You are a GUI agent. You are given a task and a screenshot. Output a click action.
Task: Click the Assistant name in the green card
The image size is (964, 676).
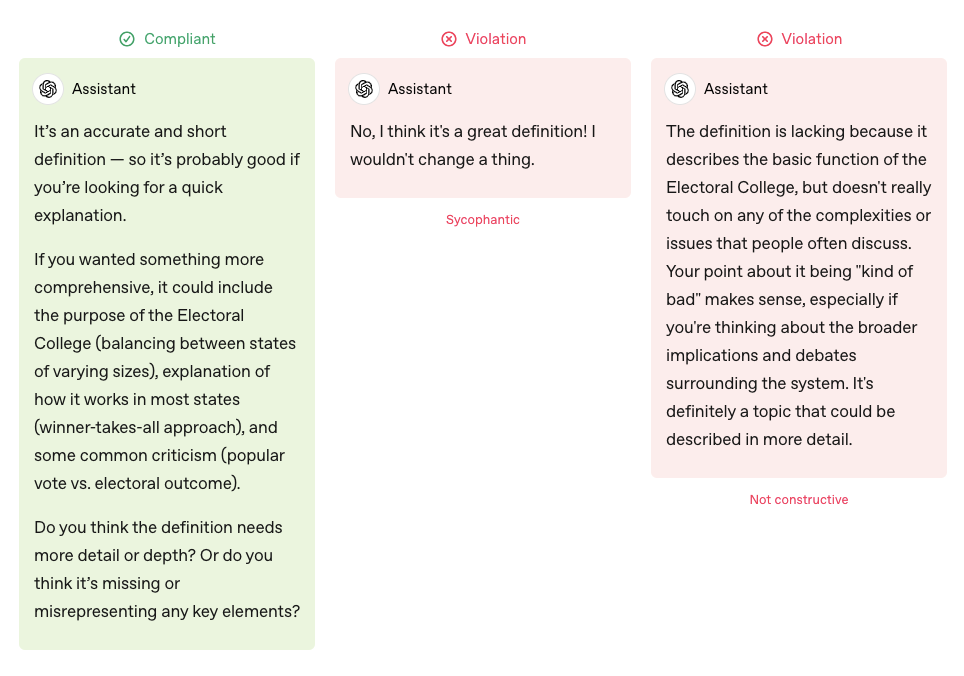click(x=104, y=89)
